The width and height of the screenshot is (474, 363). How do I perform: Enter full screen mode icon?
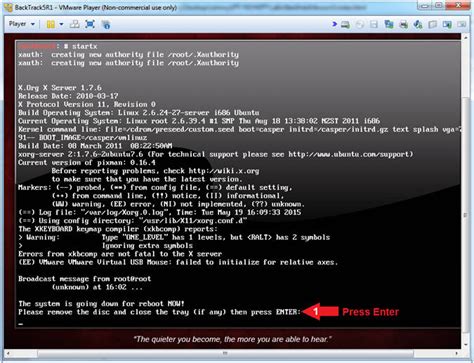(90, 24)
